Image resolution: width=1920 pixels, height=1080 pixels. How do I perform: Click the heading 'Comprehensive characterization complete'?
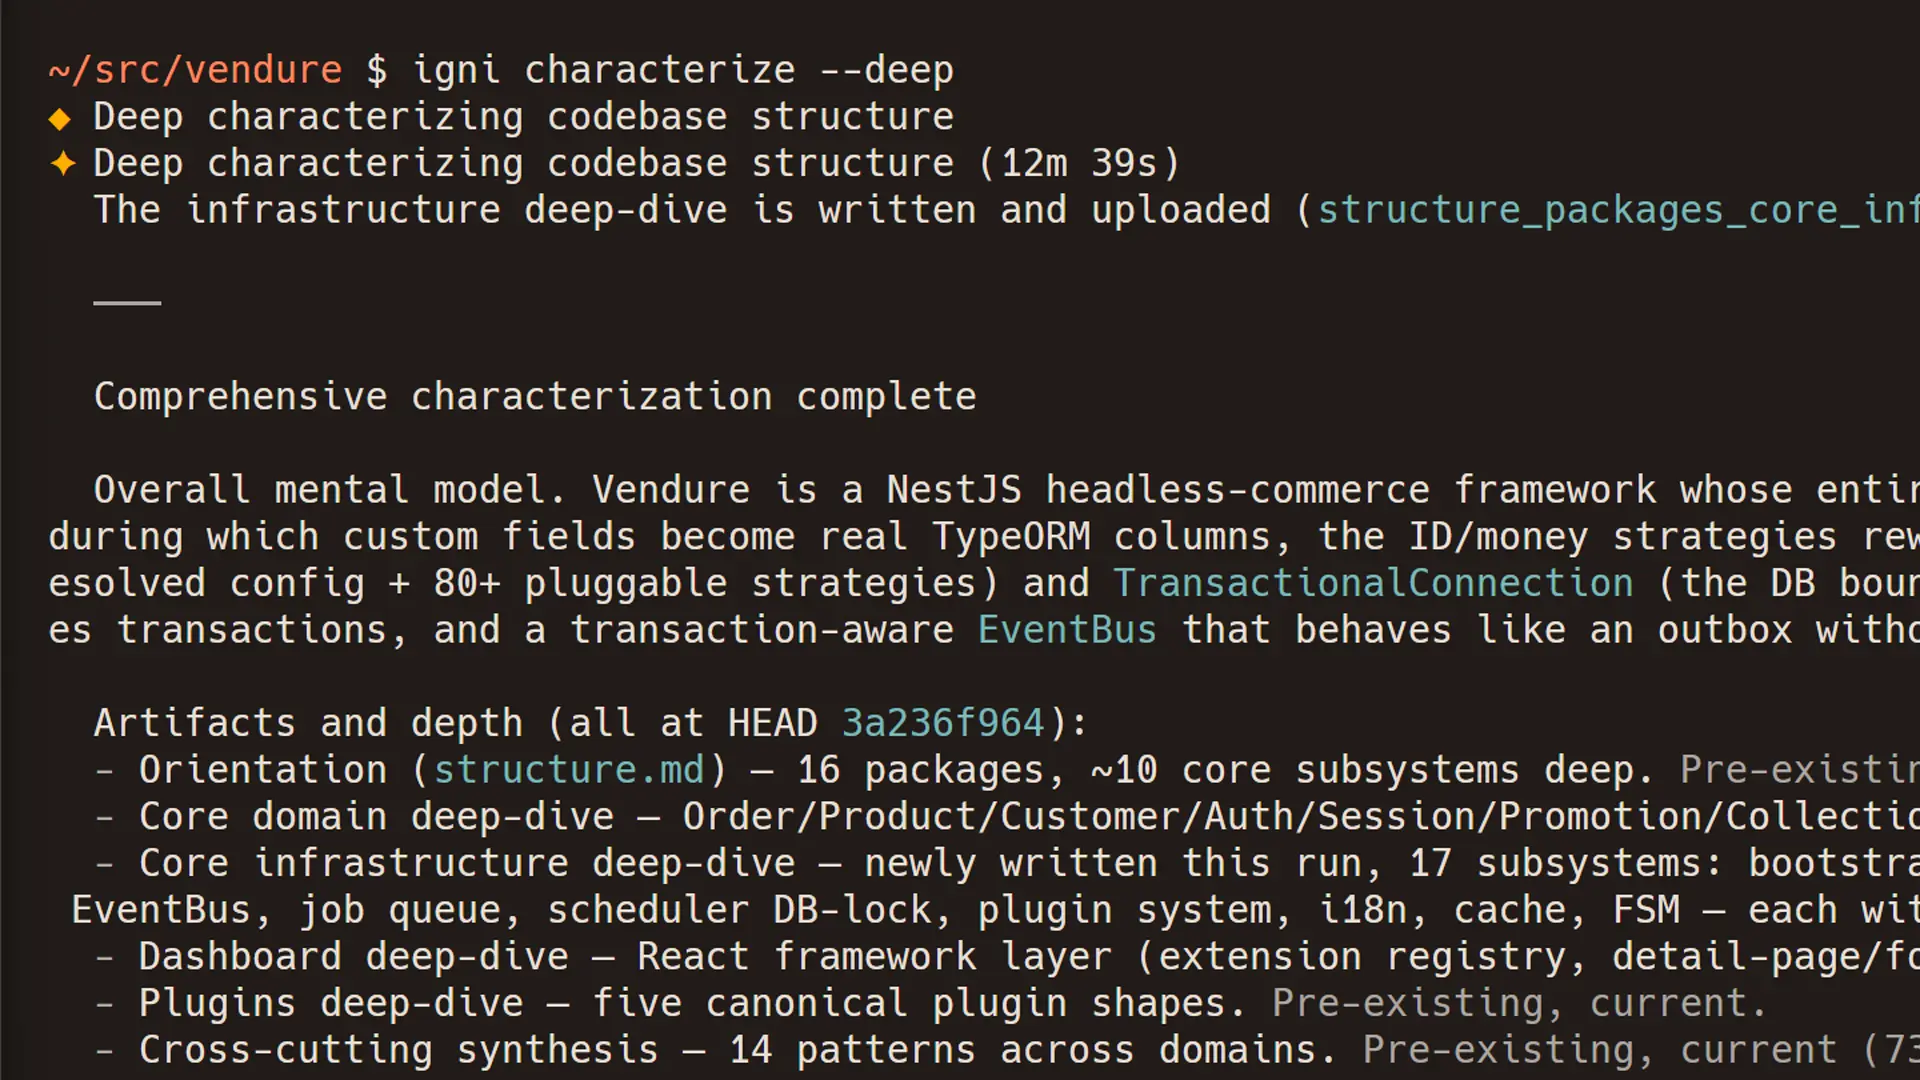[535, 397]
